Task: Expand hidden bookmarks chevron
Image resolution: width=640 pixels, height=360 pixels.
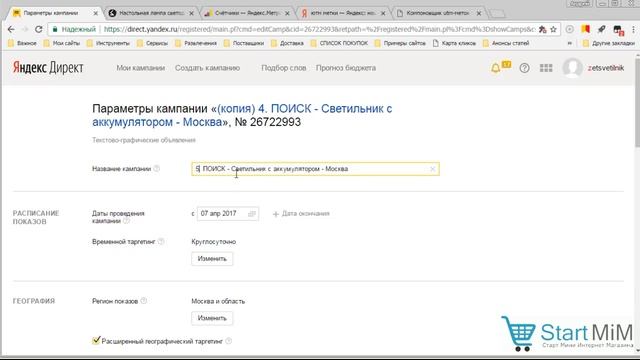Action: [x=570, y=43]
